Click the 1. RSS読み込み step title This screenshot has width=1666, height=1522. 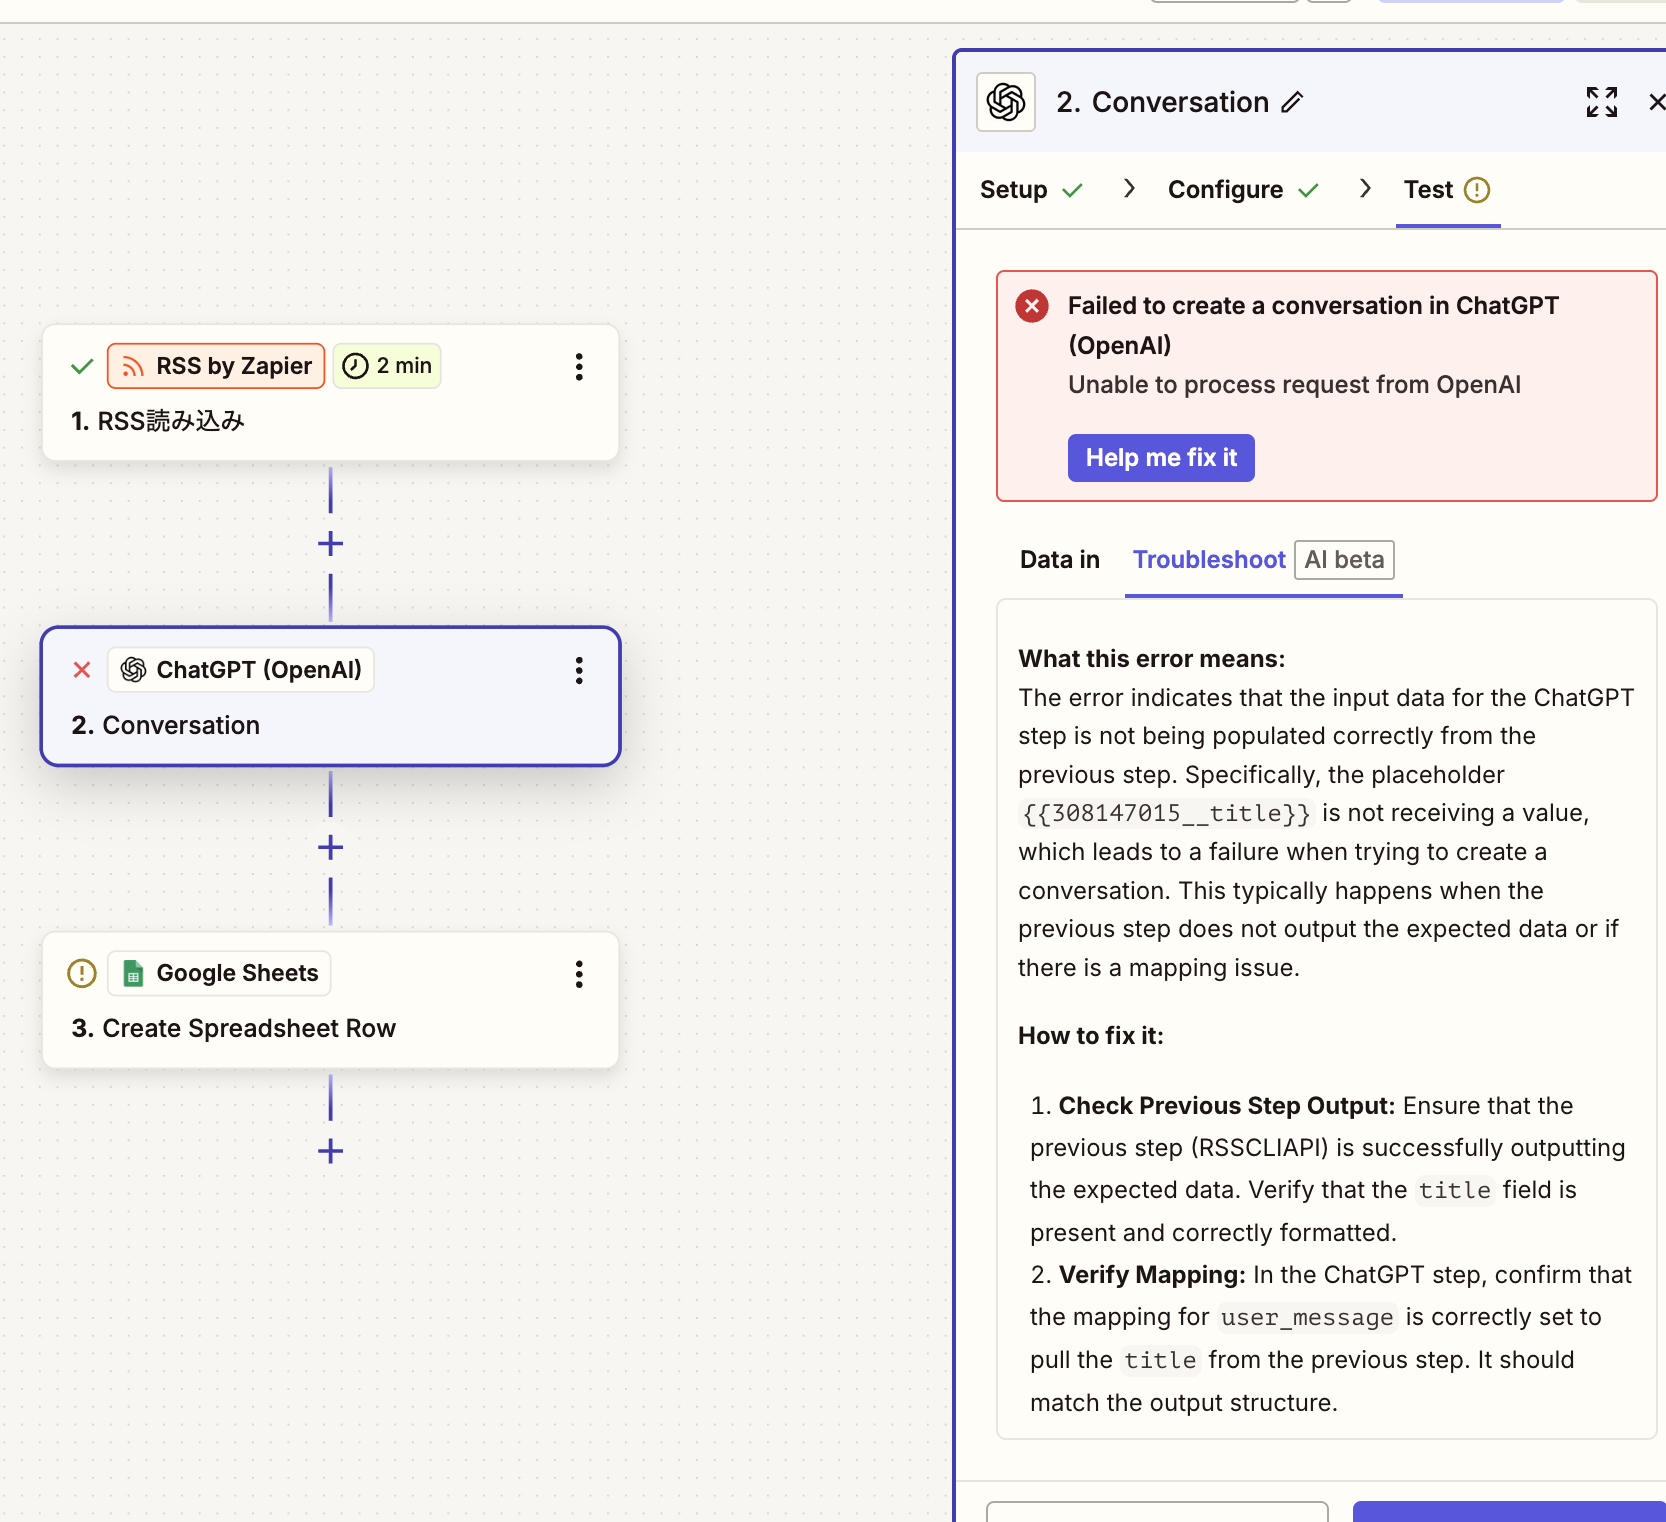click(158, 422)
